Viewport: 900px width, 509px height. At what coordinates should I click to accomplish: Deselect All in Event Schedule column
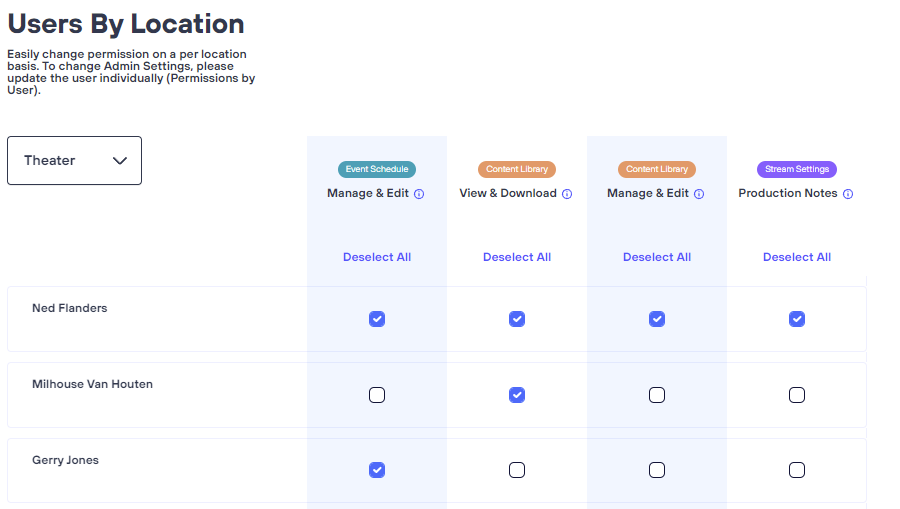tap(377, 257)
